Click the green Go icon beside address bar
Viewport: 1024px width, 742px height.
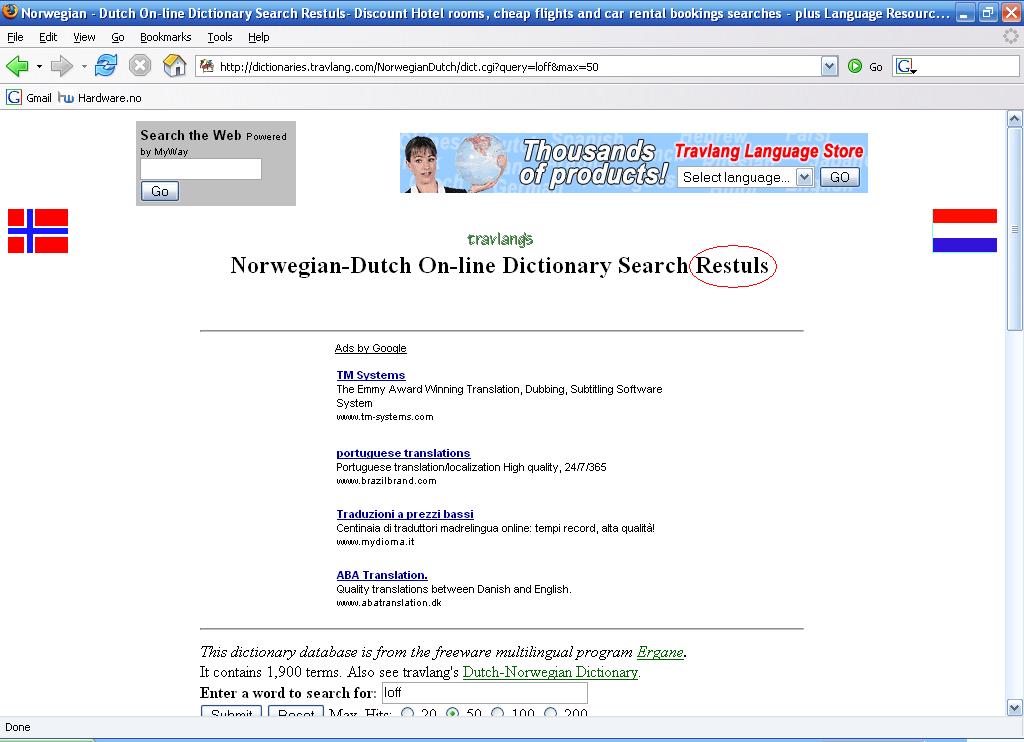pos(855,66)
